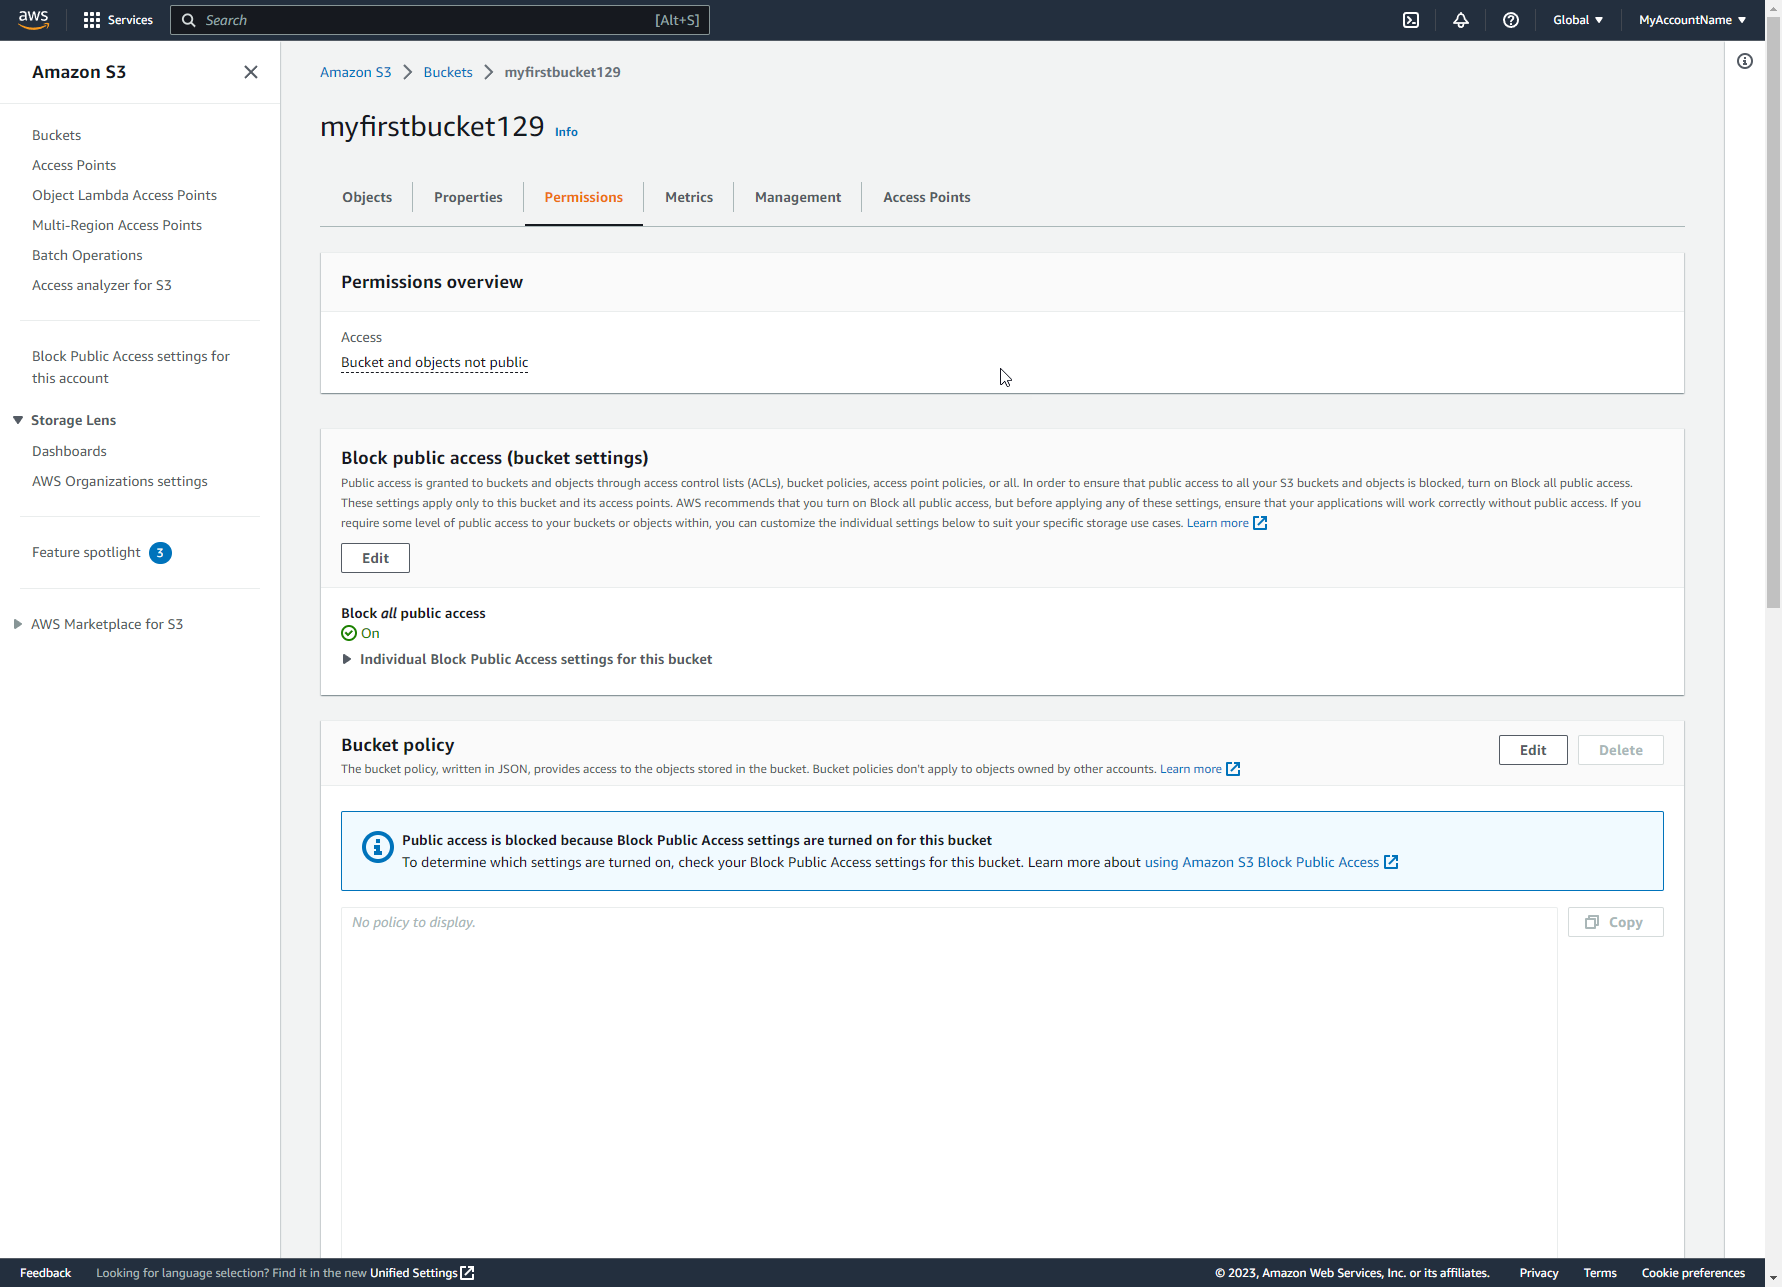1782x1287 pixels.
Task: Click the search magnifier icon
Action: click(x=188, y=20)
